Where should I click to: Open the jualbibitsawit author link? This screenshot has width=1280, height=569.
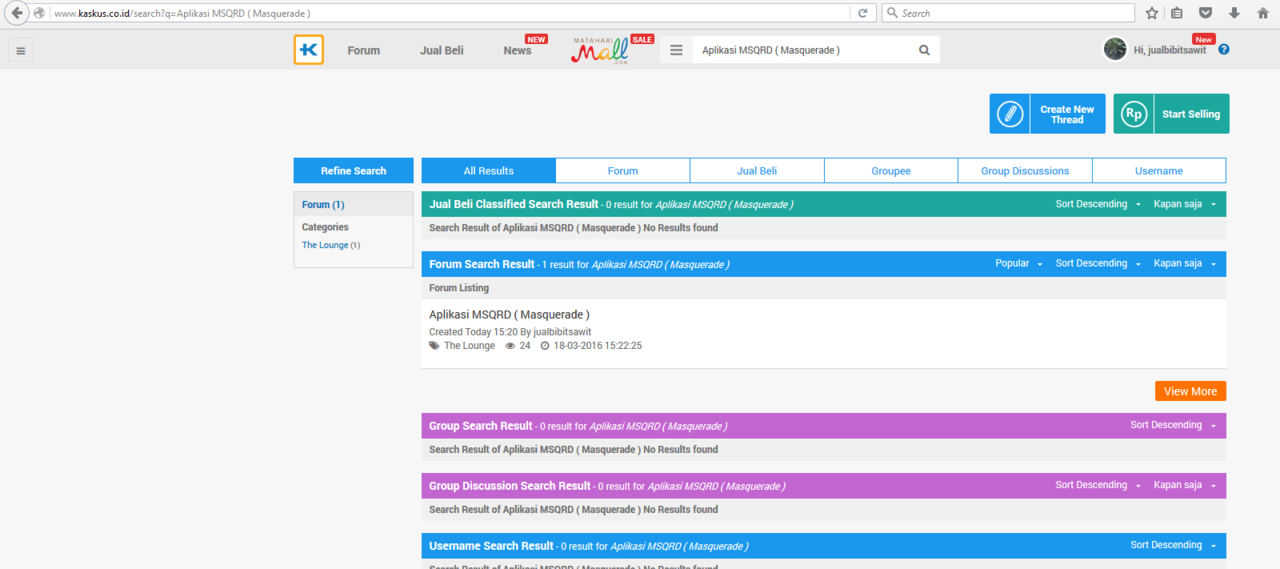point(562,332)
